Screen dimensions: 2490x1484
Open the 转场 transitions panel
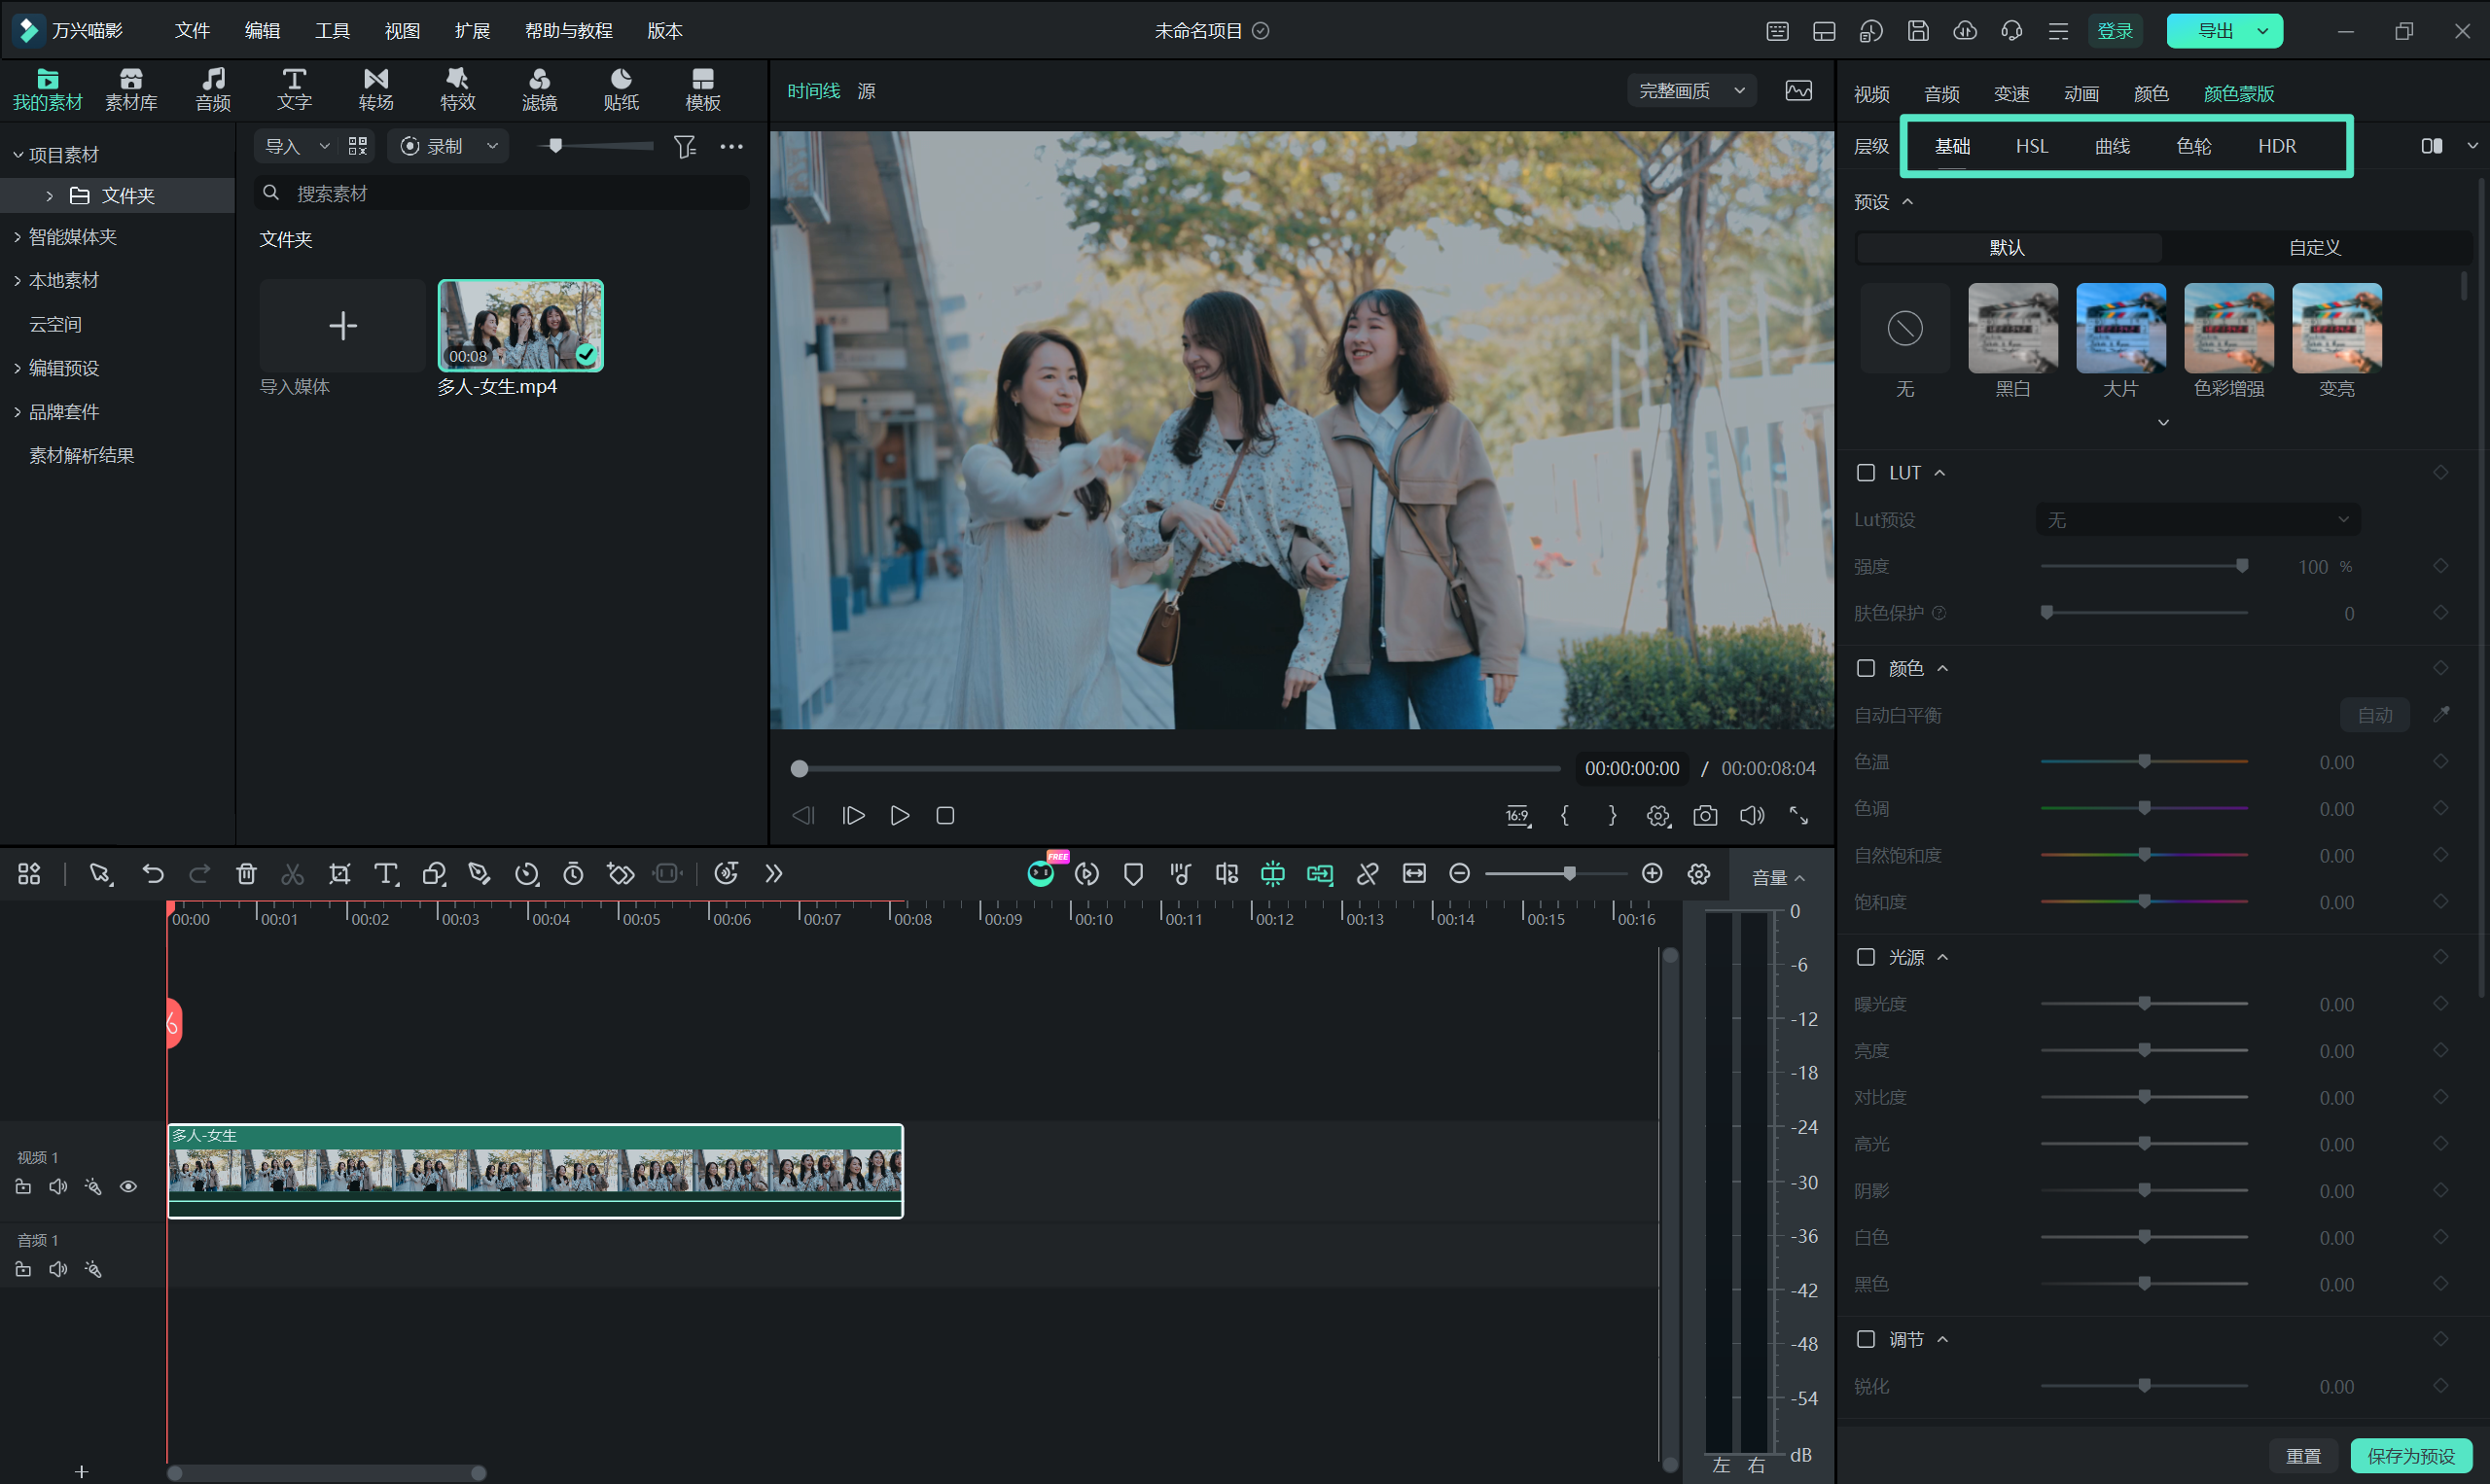click(376, 89)
